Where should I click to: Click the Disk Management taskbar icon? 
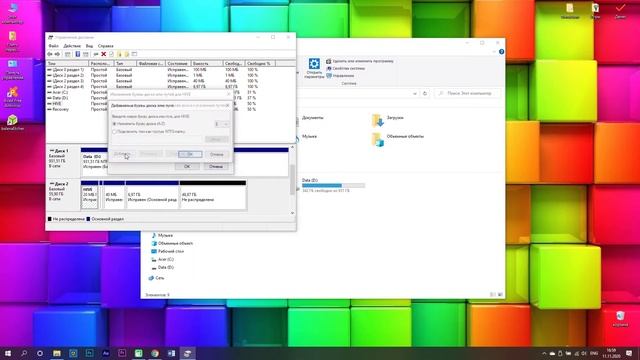pyautogui.click(x=187, y=353)
